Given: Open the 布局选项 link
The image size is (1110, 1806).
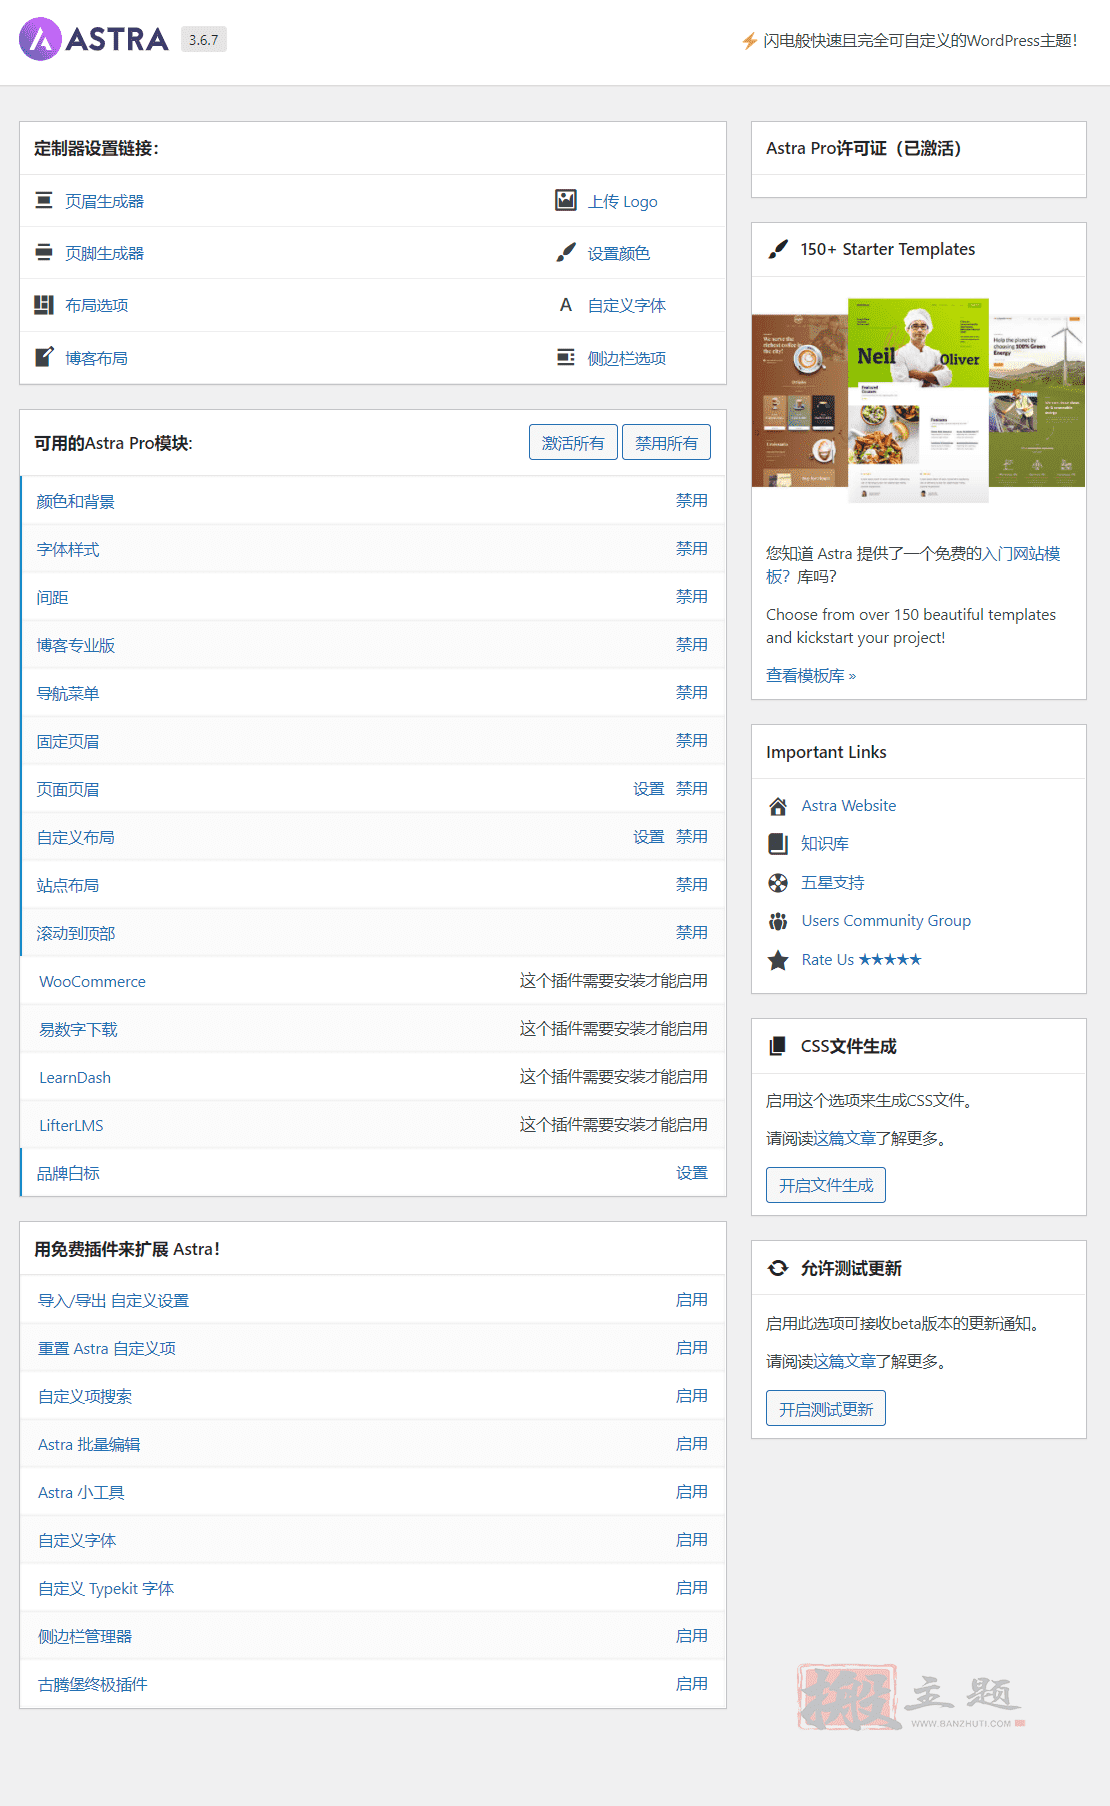Looking at the screenshot, I should 97,305.
